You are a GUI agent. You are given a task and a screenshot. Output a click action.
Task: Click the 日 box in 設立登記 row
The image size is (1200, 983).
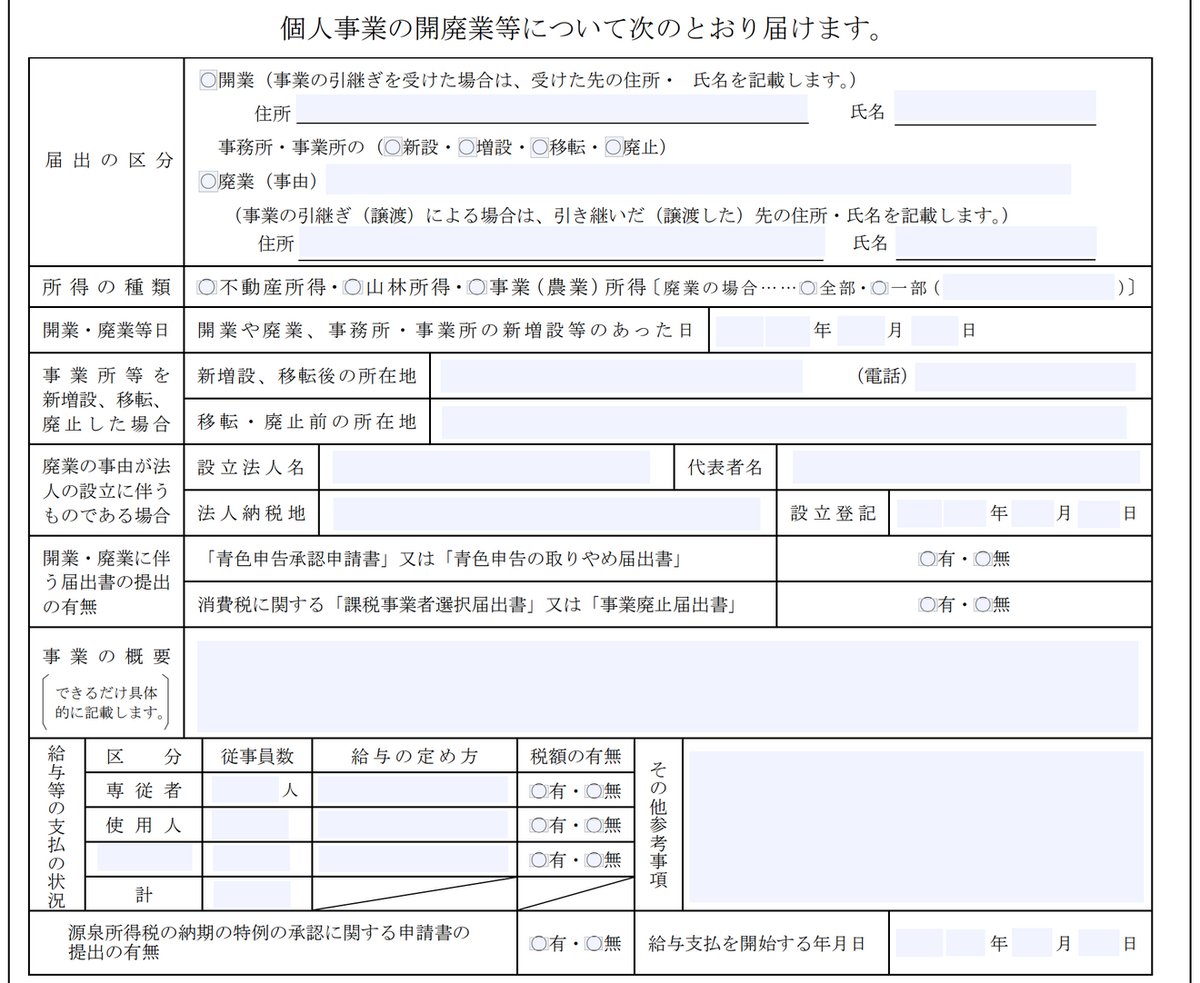click(x=1099, y=513)
